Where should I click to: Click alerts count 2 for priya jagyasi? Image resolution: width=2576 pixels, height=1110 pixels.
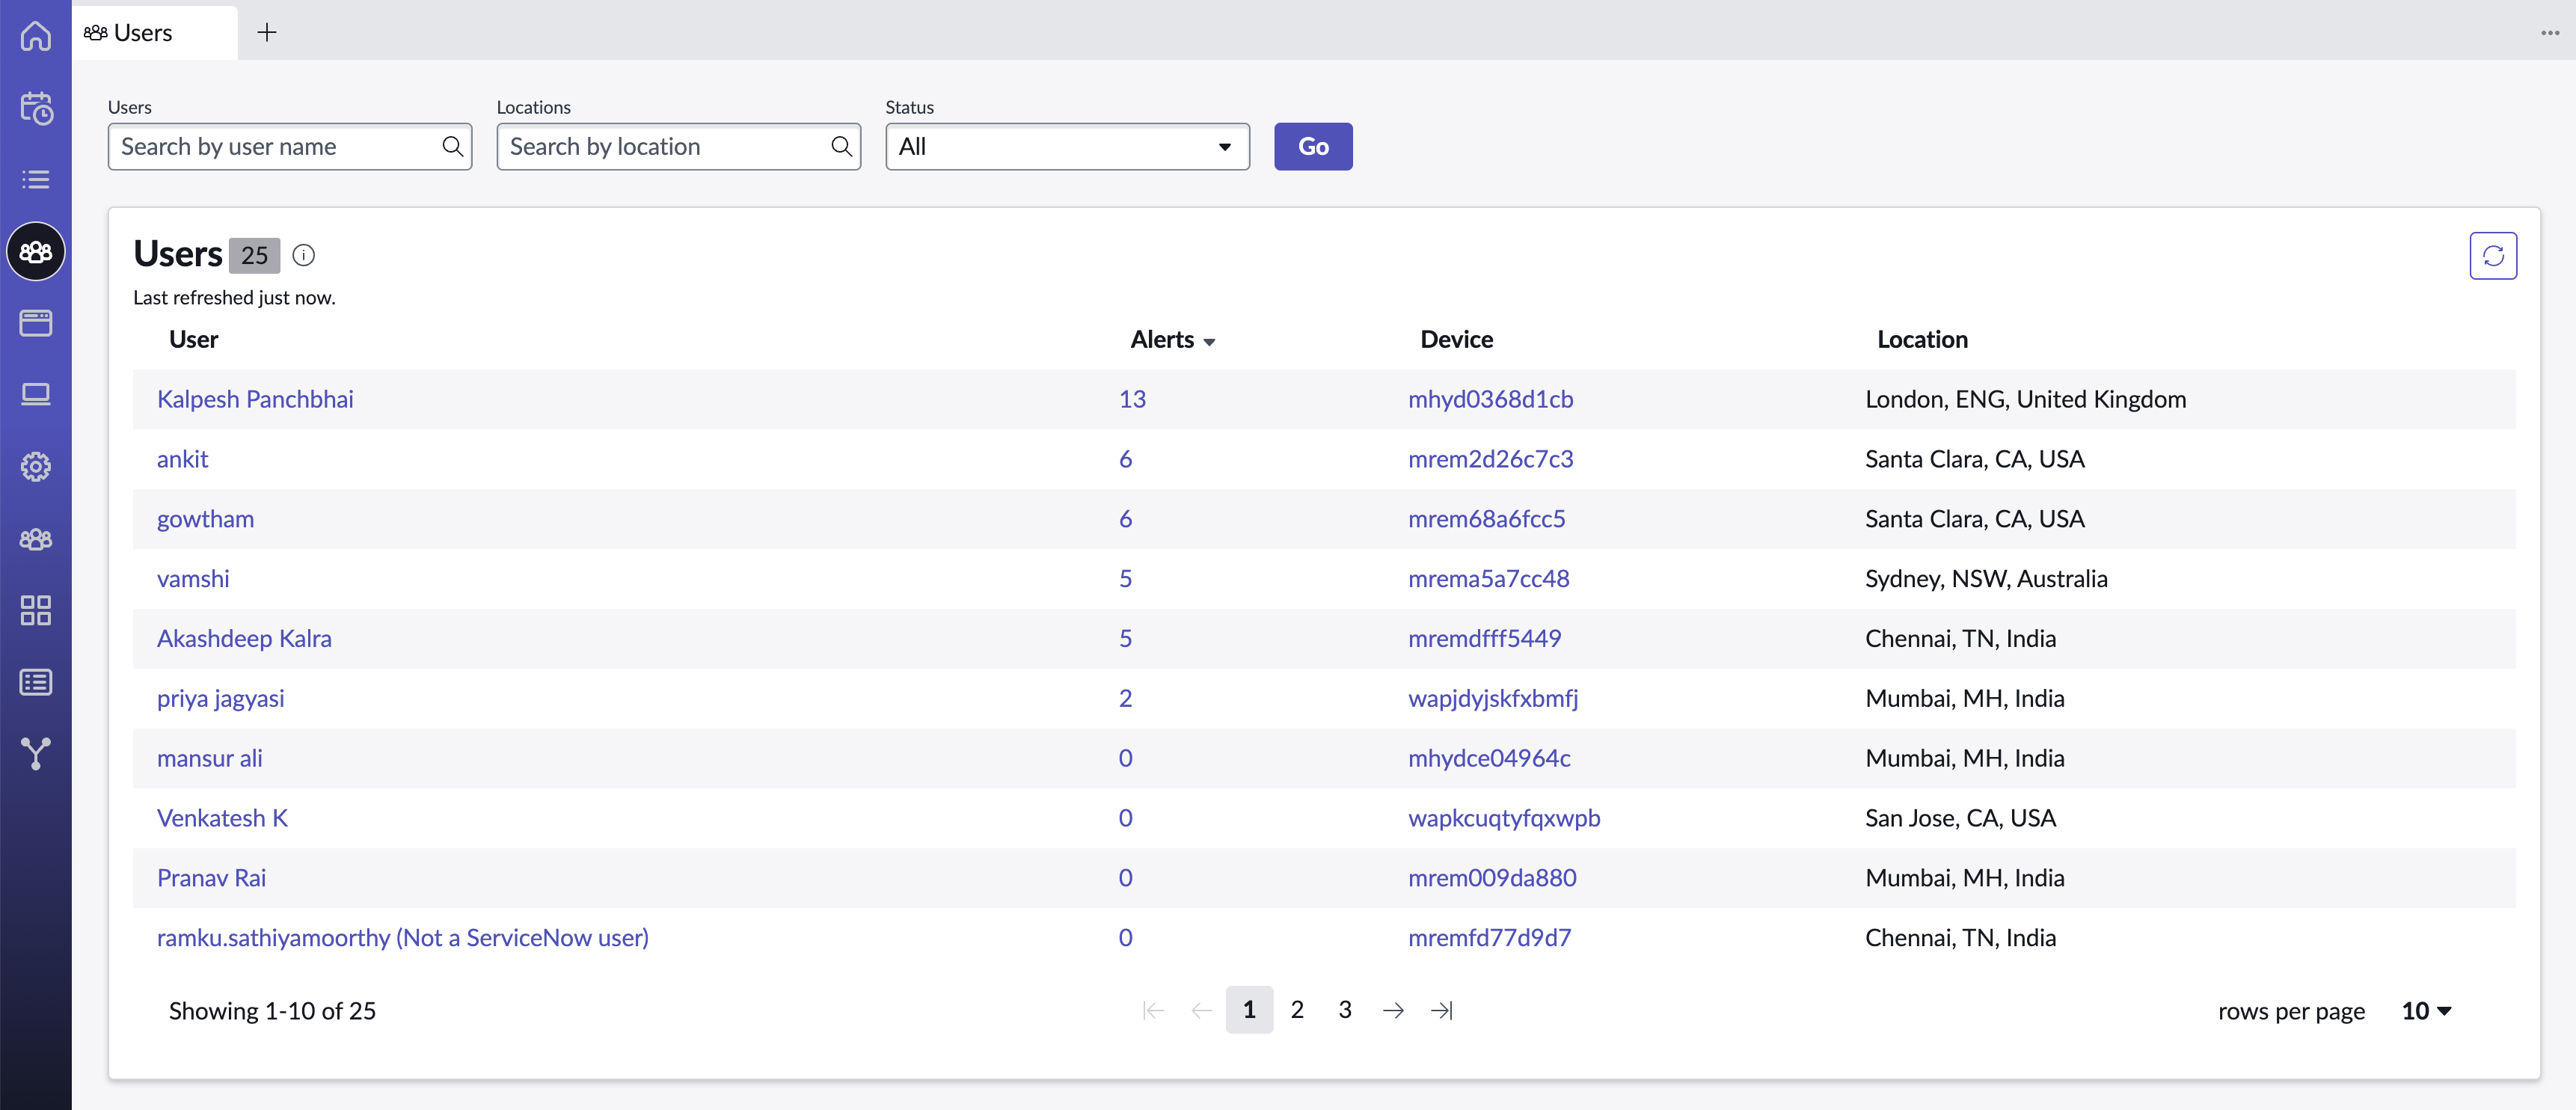pos(1125,699)
